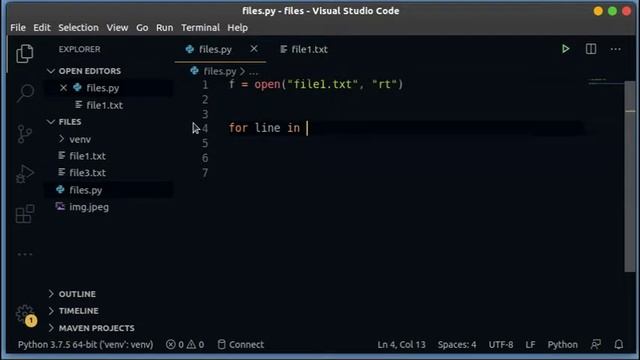
Task: Open img.jpeg in the FILES tree
Action: [89, 207]
